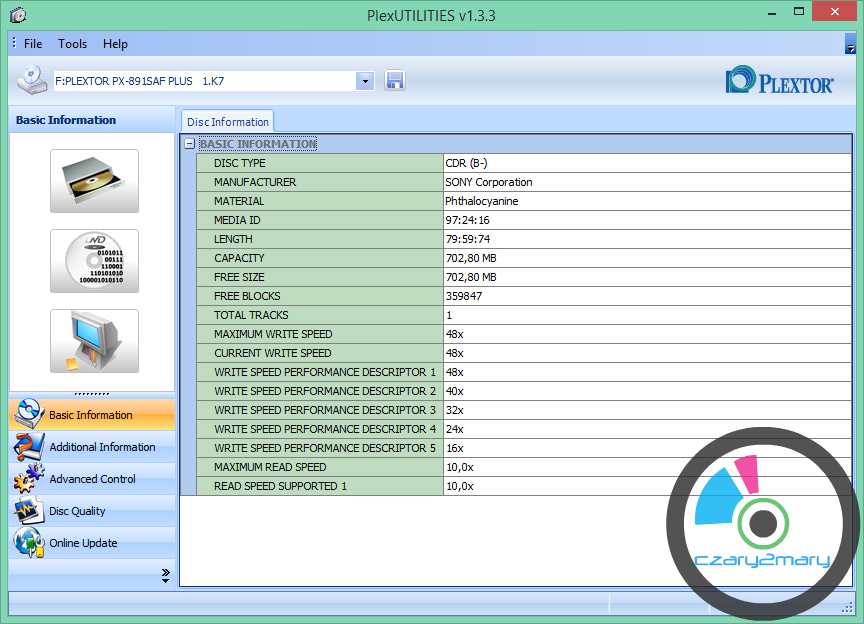Open Online Update section
The height and width of the screenshot is (624, 864).
click(83, 543)
